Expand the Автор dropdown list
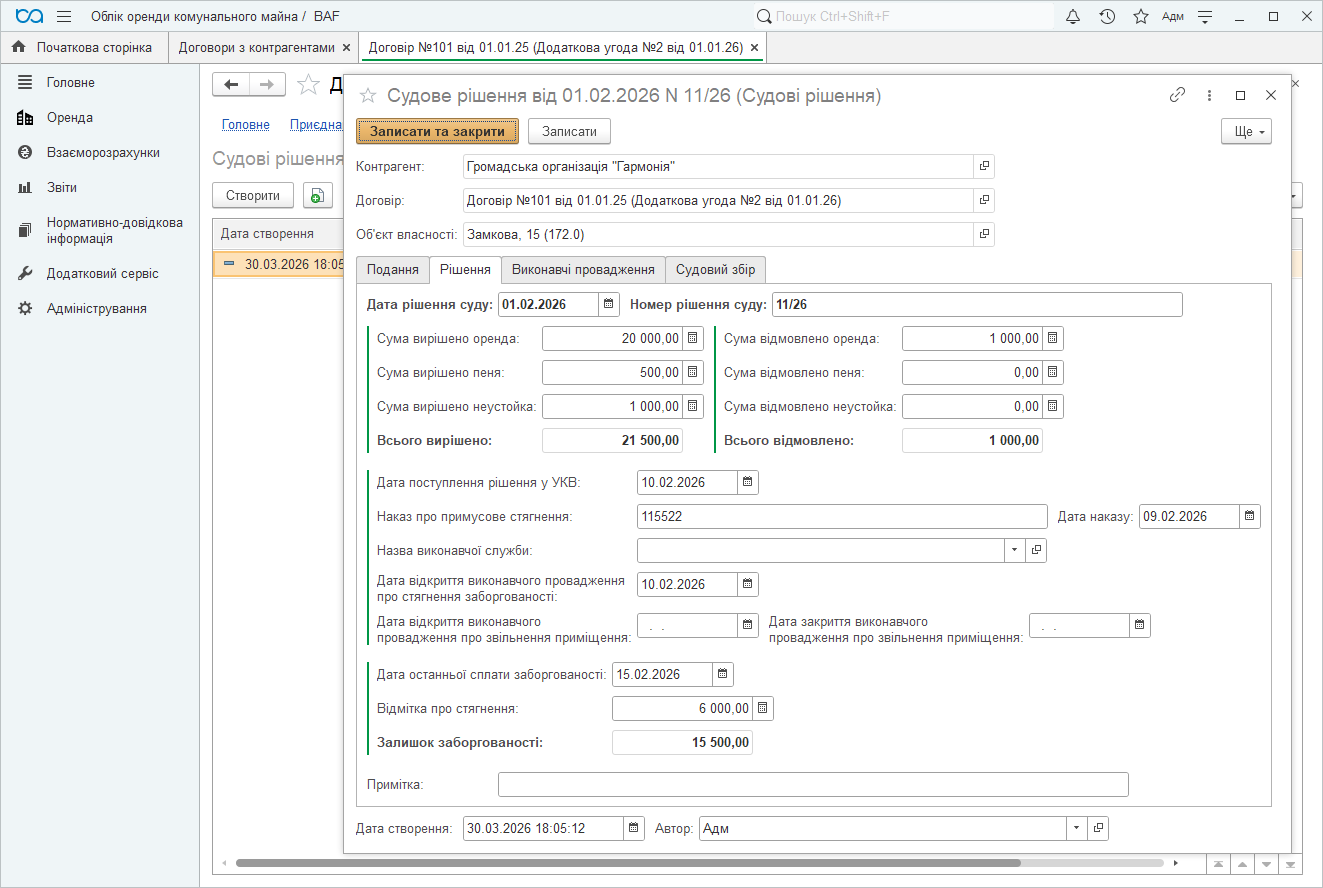 click(1076, 828)
